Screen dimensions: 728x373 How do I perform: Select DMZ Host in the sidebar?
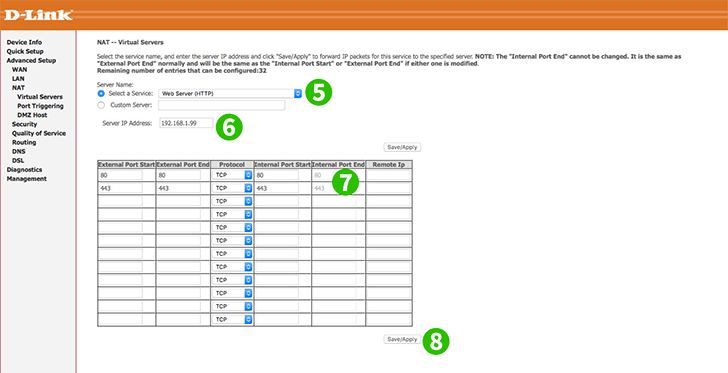pos(32,115)
